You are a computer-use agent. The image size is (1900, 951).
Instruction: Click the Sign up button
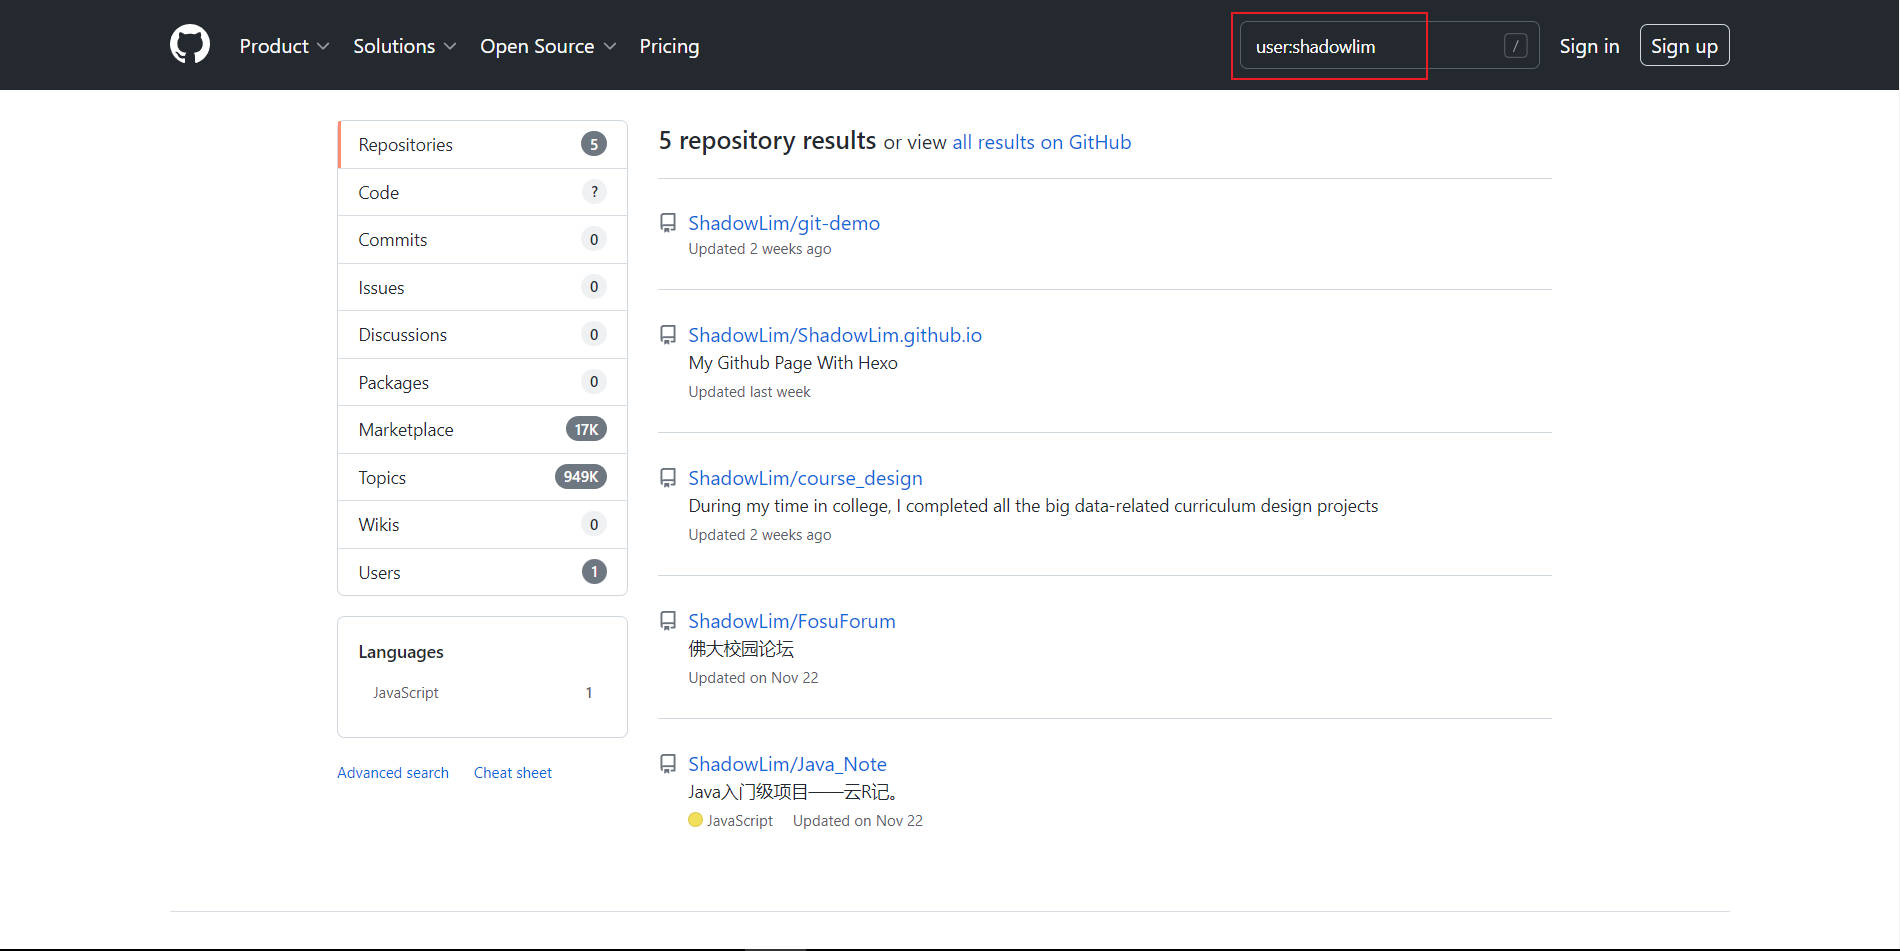1684,46
